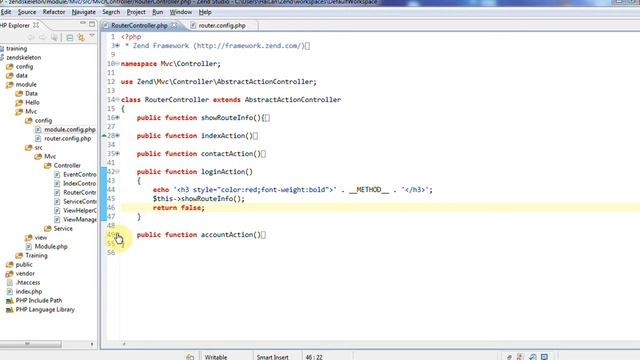Click the IndexContro... file icon
Viewport: 640px width, 360px height.
57,183
